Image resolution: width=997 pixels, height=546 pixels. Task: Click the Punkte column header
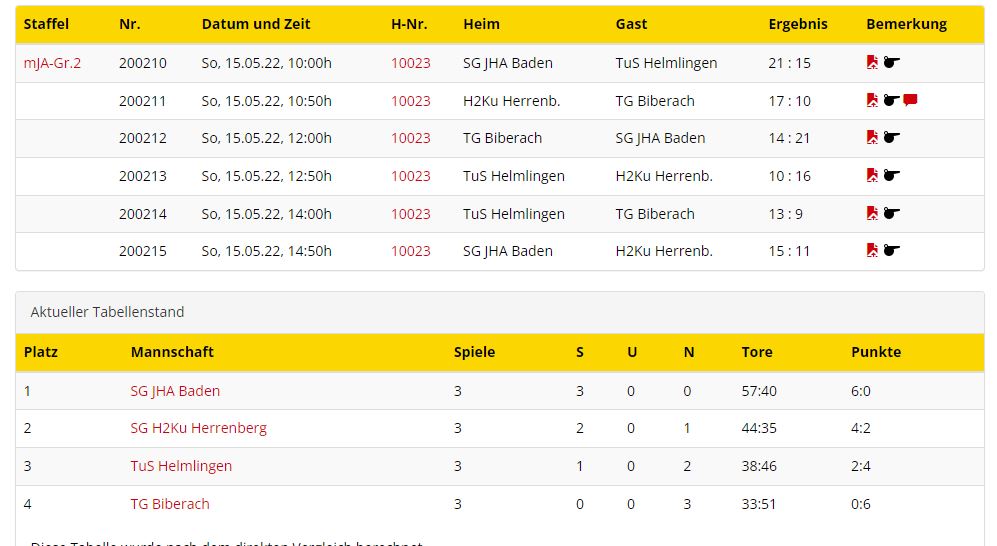point(876,352)
